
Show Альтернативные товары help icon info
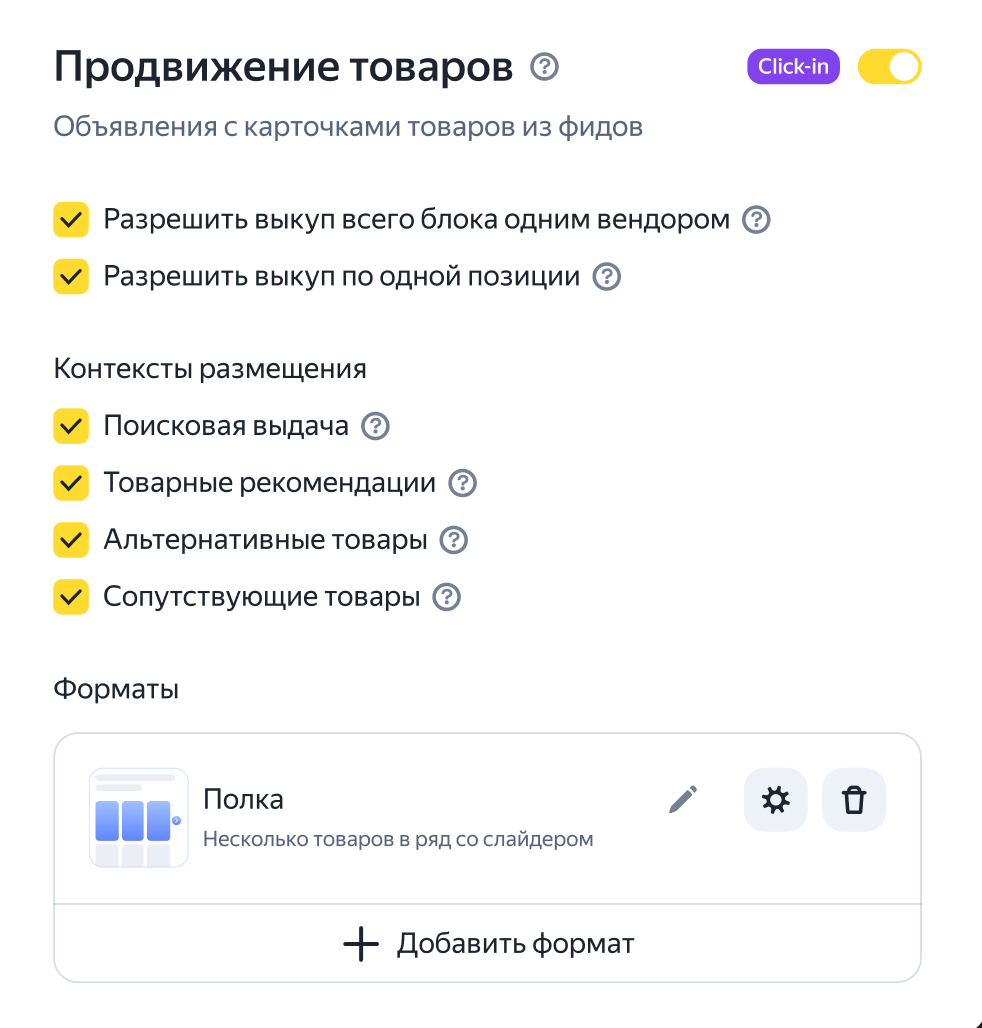pyautogui.click(x=454, y=540)
